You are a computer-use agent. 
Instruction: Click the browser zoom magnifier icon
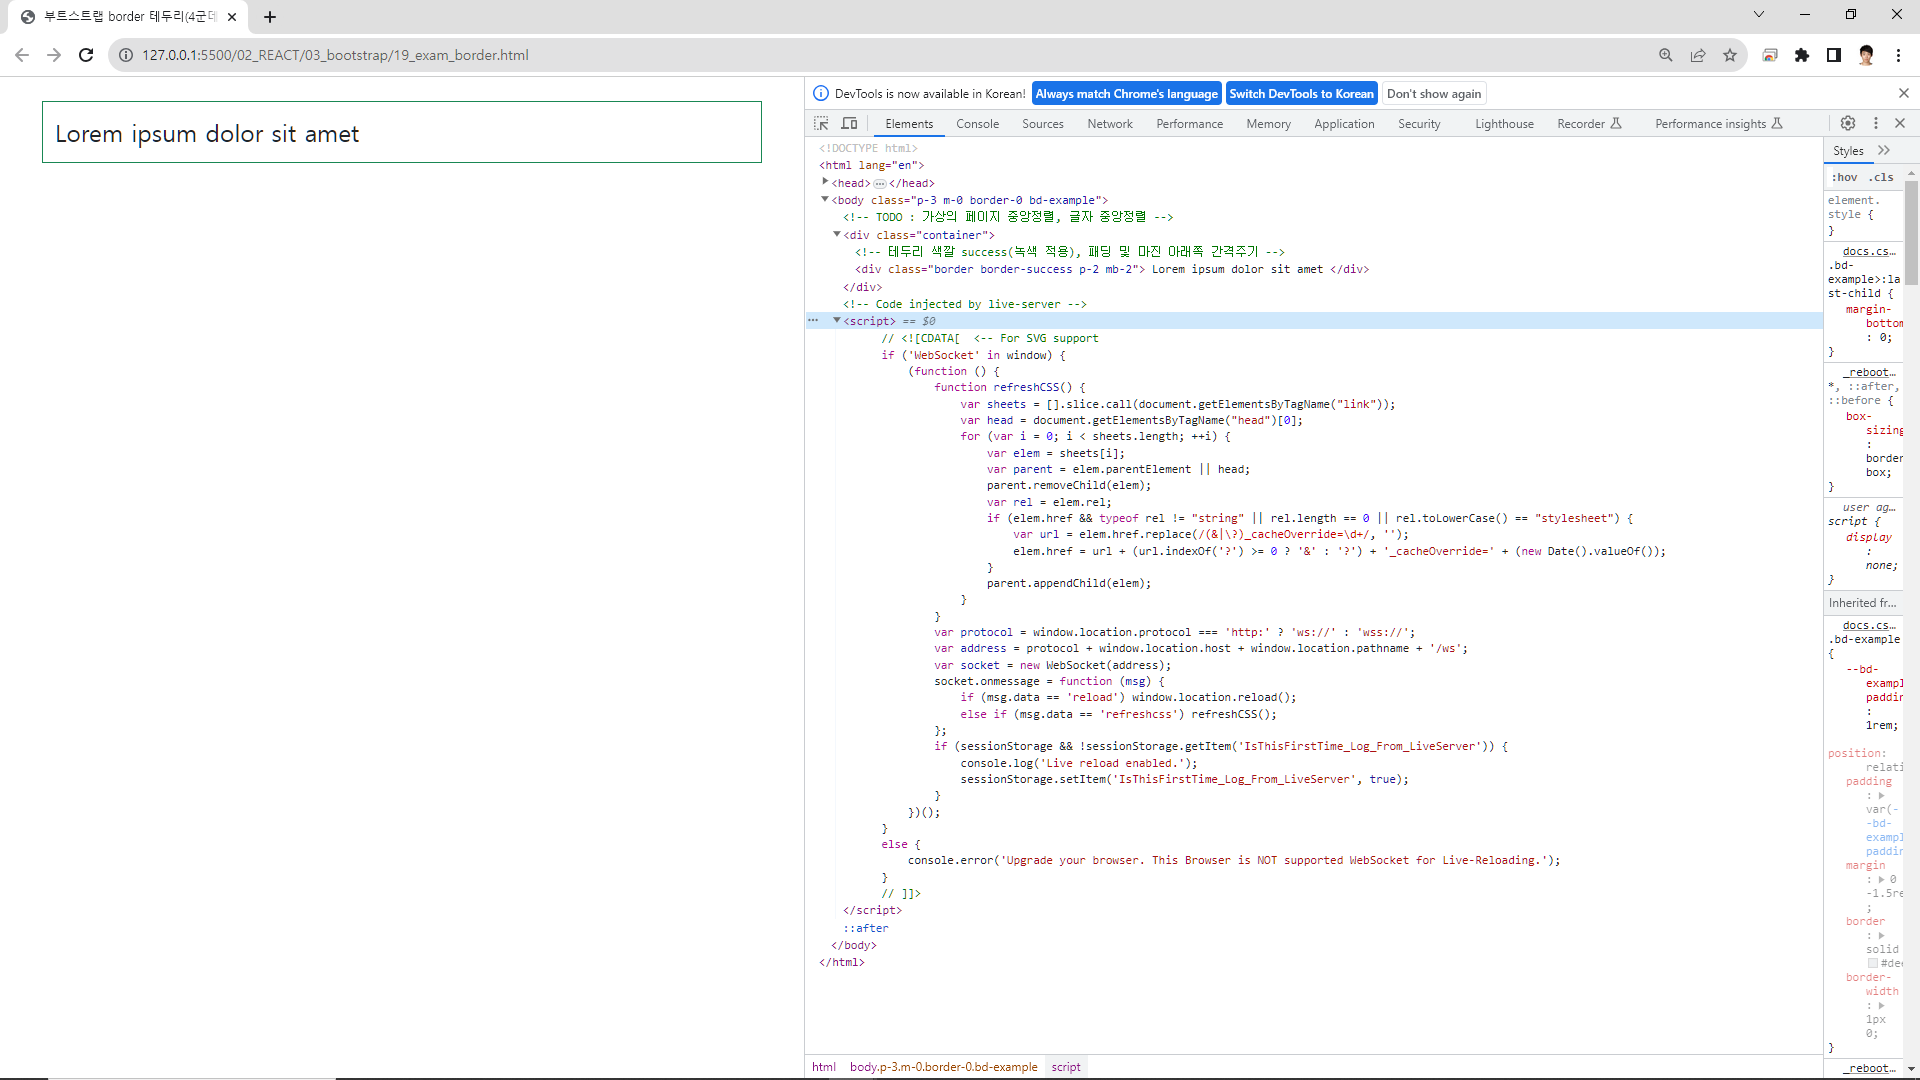(x=1666, y=55)
